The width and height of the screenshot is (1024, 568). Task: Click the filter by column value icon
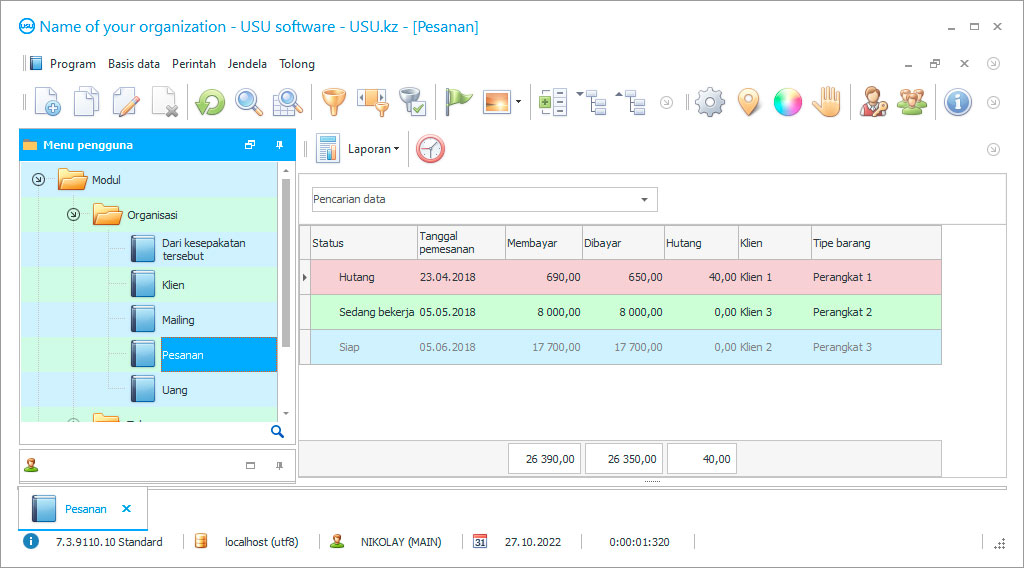pyautogui.click(x=373, y=103)
